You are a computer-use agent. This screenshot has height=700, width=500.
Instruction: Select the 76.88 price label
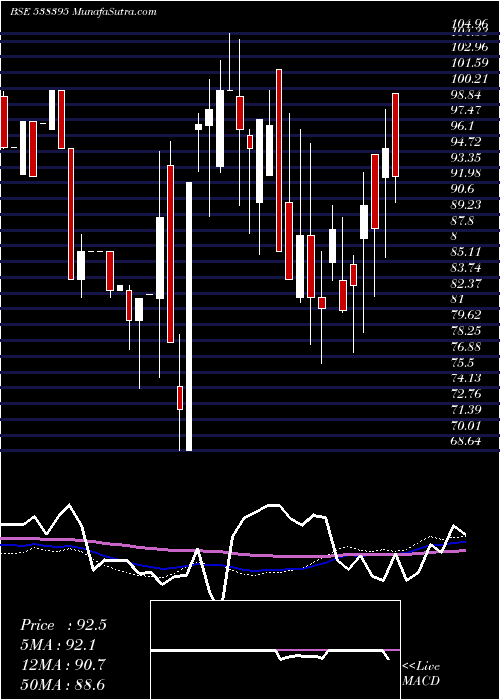pyautogui.click(x=466, y=347)
